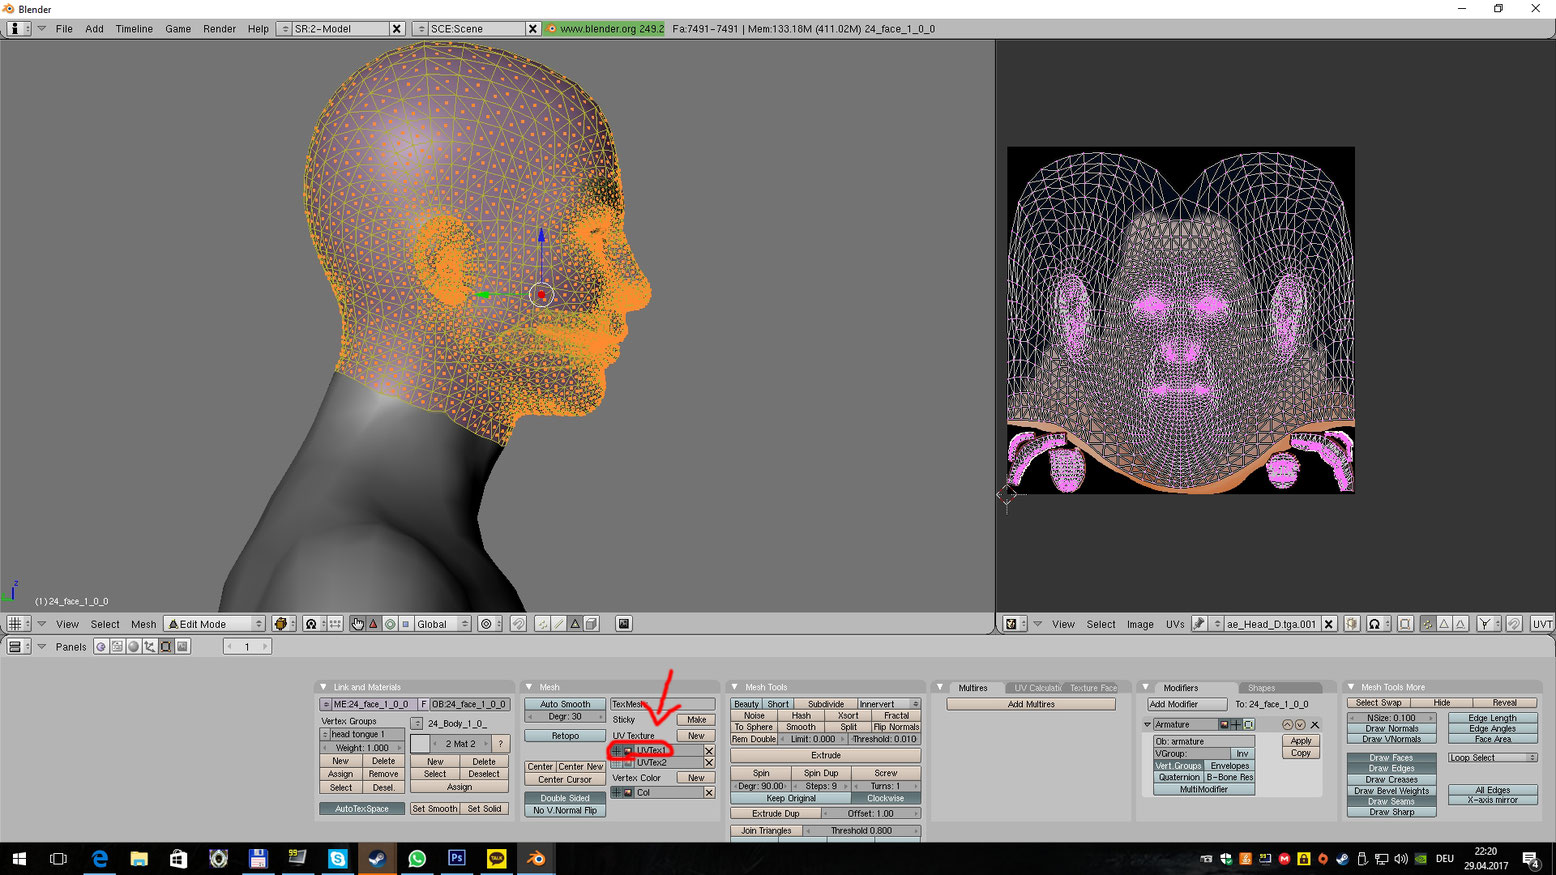Click the rotation manipulator icon in 3D header

[390, 623]
